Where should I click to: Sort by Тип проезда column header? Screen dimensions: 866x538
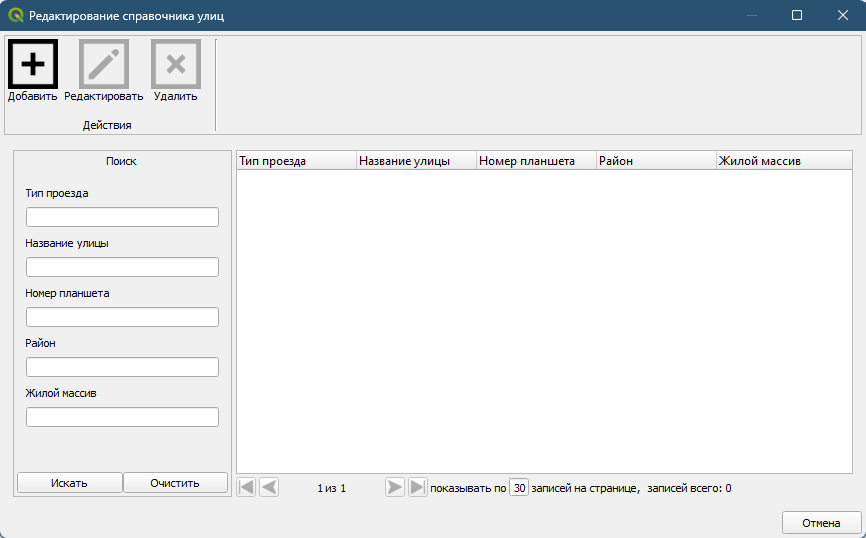click(296, 161)
